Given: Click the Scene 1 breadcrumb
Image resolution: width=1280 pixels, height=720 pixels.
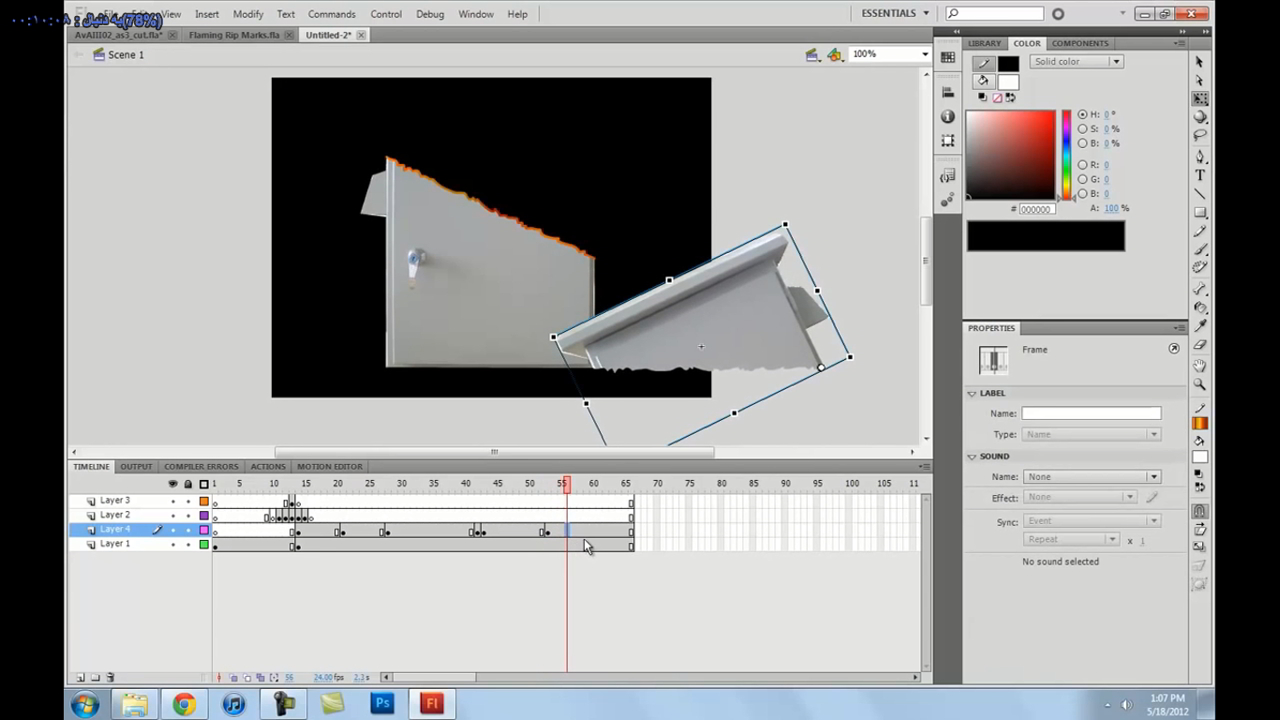Looking at the screenshot, I should pos(126,55).
